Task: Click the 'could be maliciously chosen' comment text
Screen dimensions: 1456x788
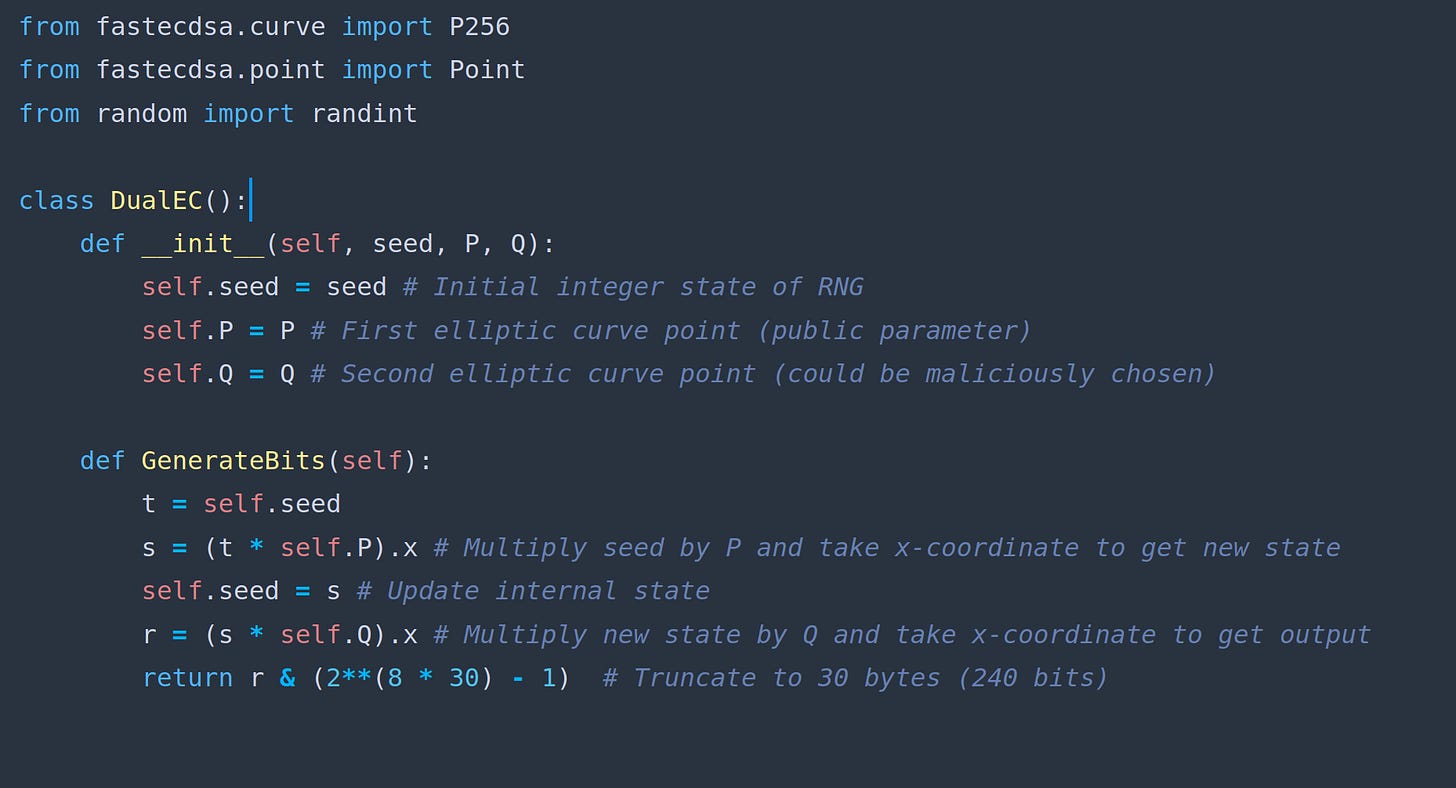Action: click(995, 374)
